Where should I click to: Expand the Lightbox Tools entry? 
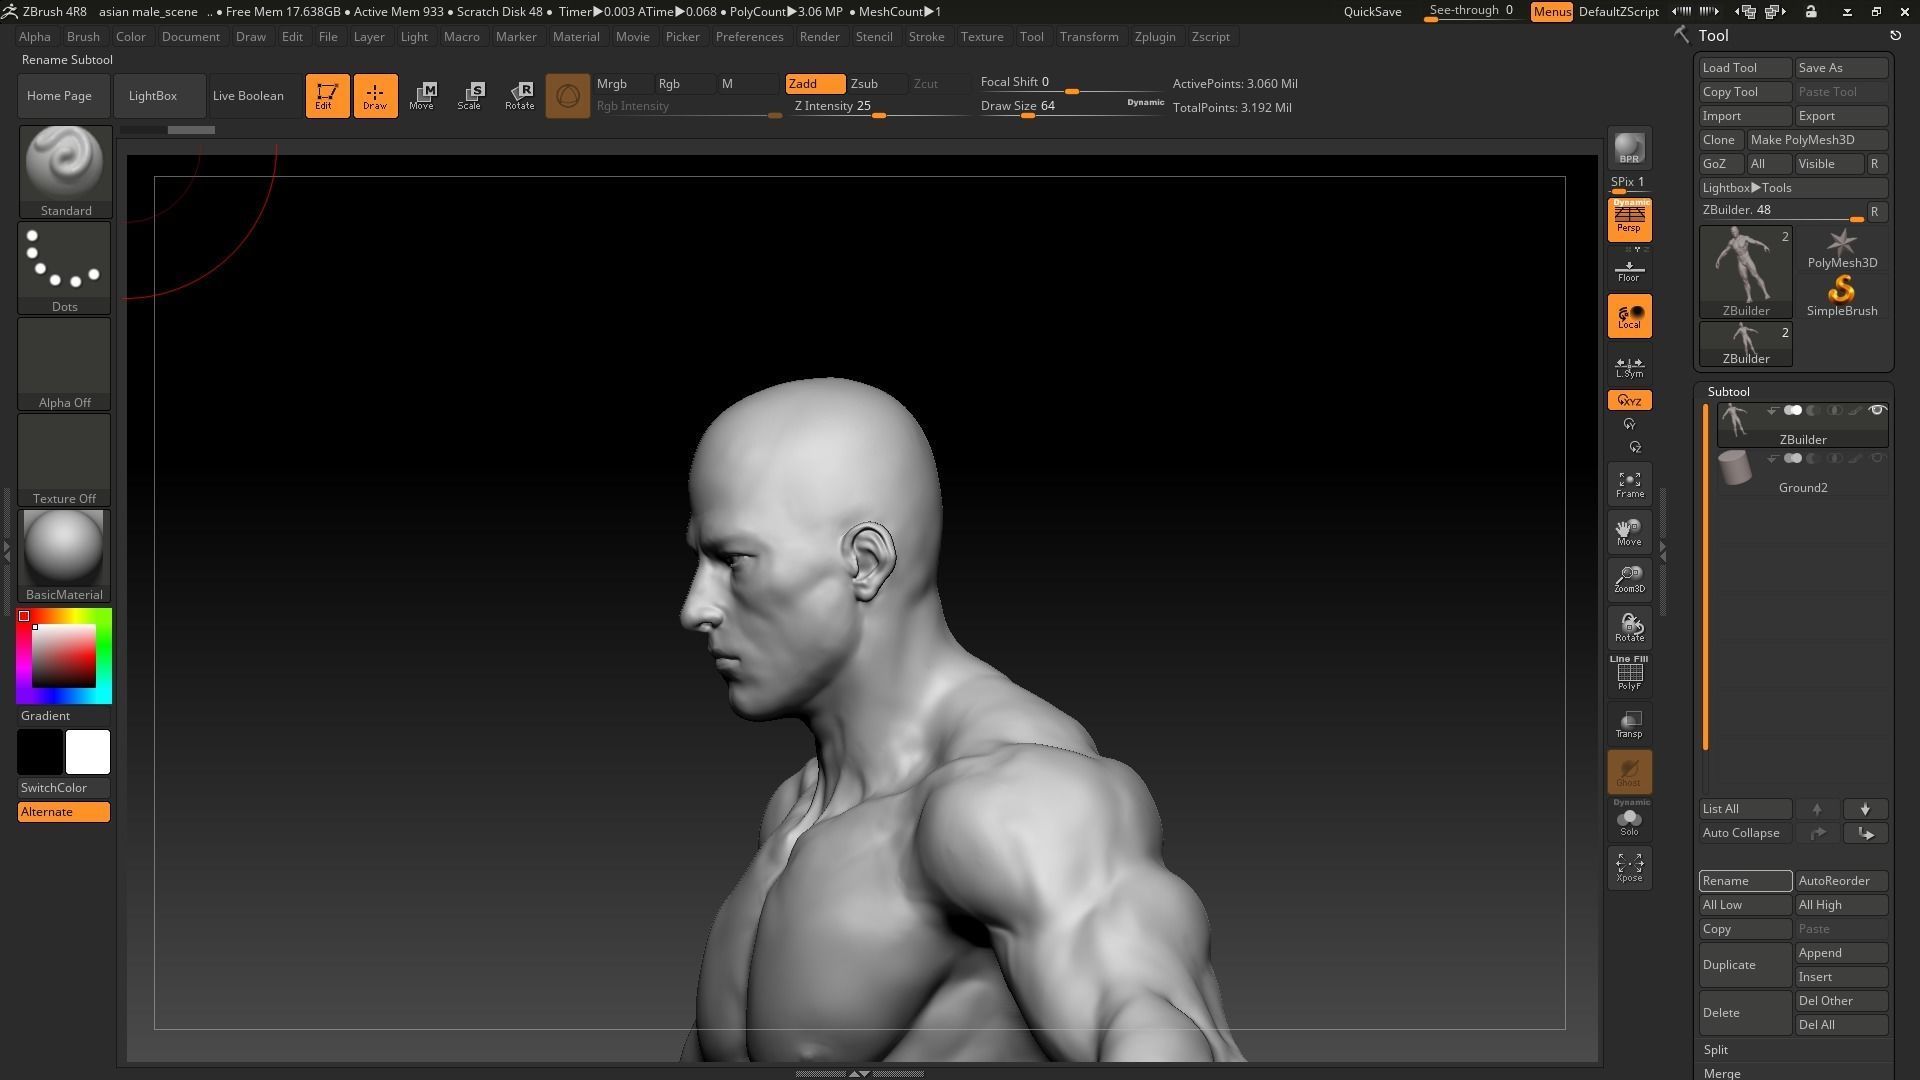(x=1794, y=188)
